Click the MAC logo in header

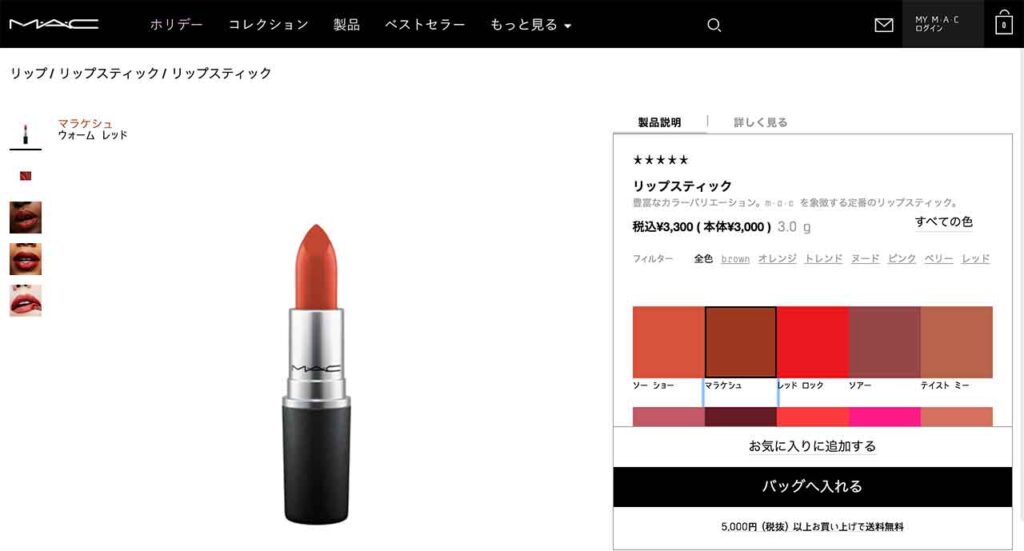54,24
